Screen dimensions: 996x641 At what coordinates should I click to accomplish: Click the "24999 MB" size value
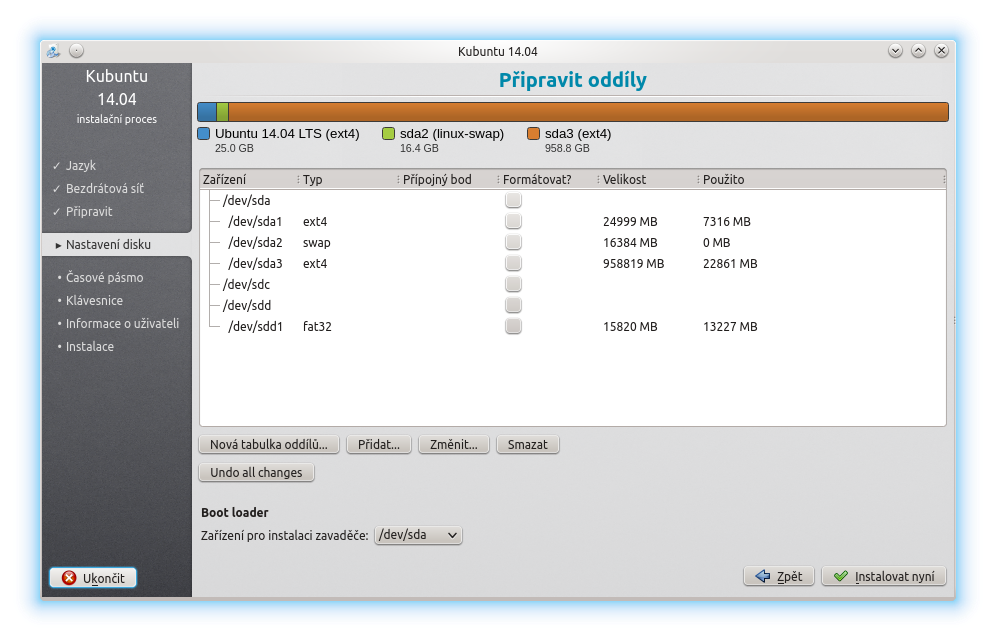coord(630,222)
